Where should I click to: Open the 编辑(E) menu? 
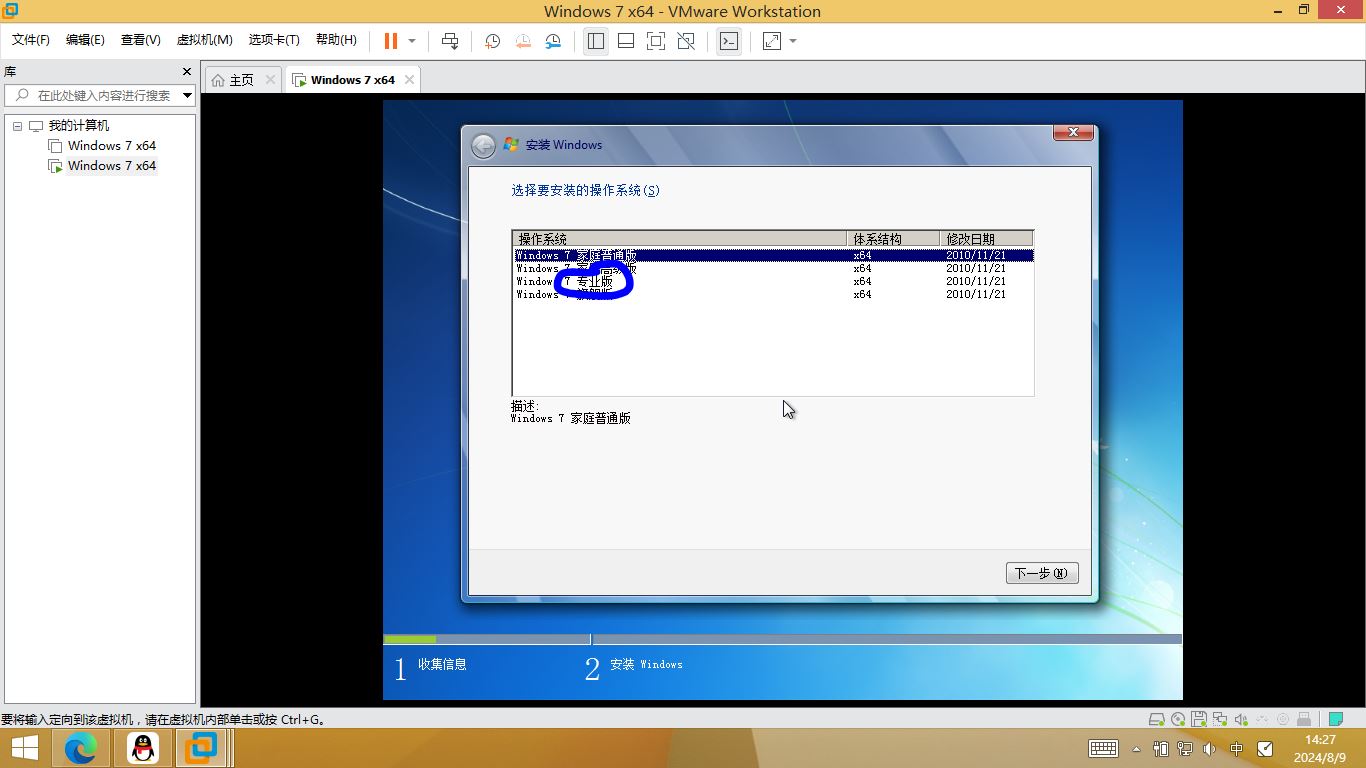pos(85,40)
